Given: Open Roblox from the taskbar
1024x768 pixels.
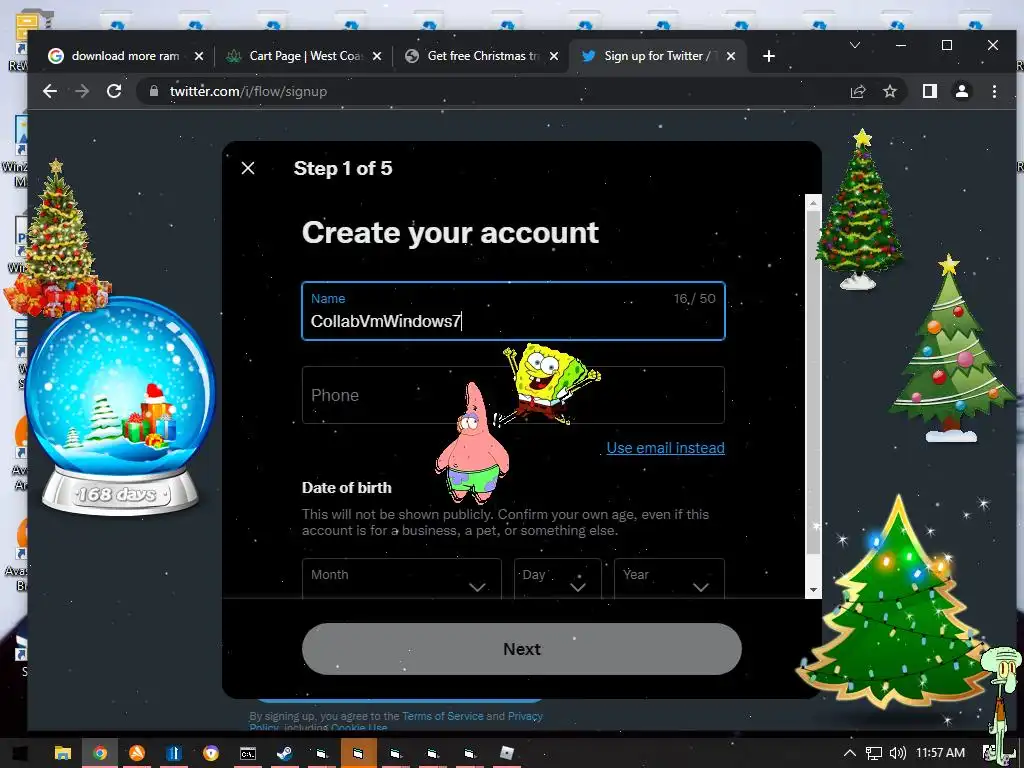Looking at the screenshot, I should [x=507, y=753].
